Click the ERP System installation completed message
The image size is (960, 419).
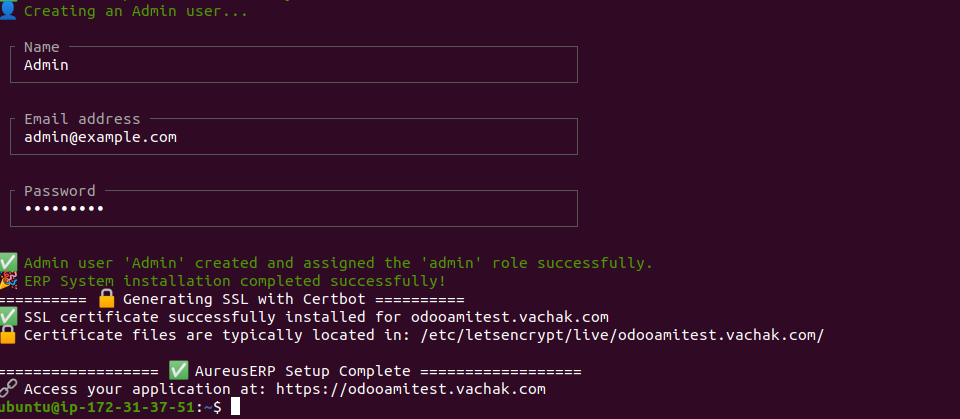(x=235, y=281)
